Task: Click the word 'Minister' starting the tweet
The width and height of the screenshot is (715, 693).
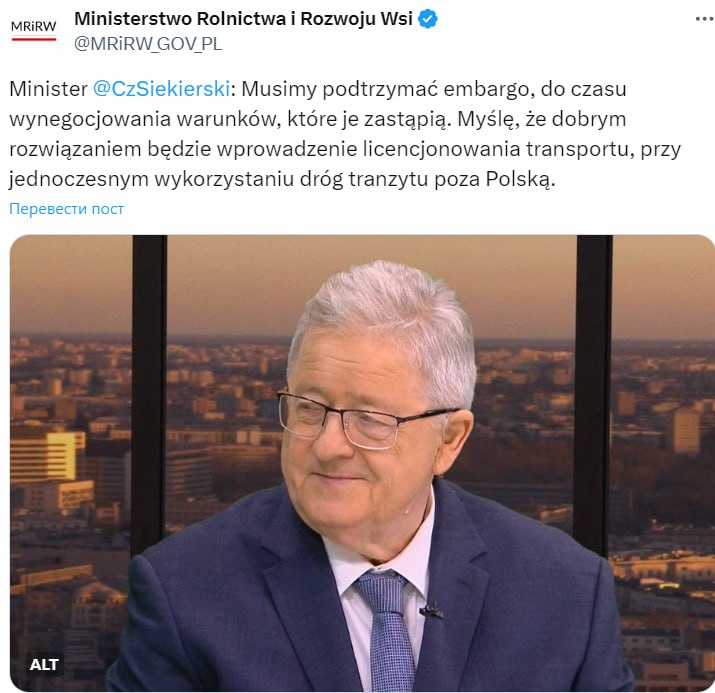Action: point(48,89)
